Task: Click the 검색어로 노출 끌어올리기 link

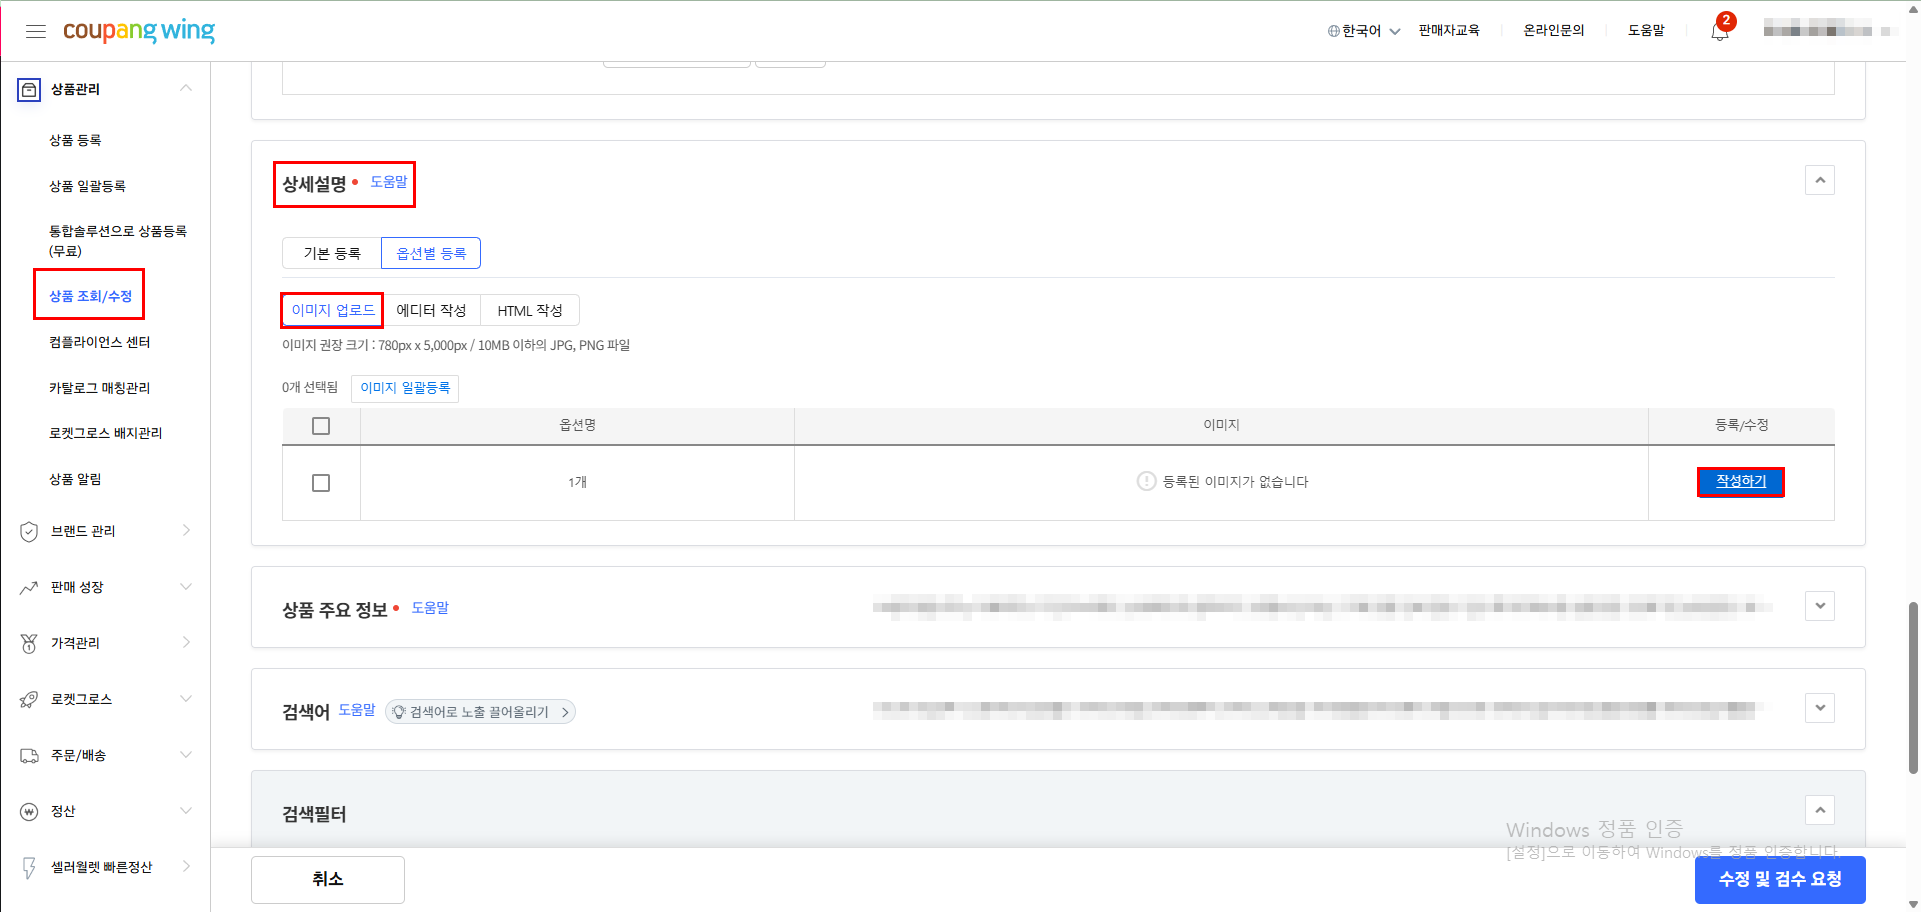Action: 480,712
